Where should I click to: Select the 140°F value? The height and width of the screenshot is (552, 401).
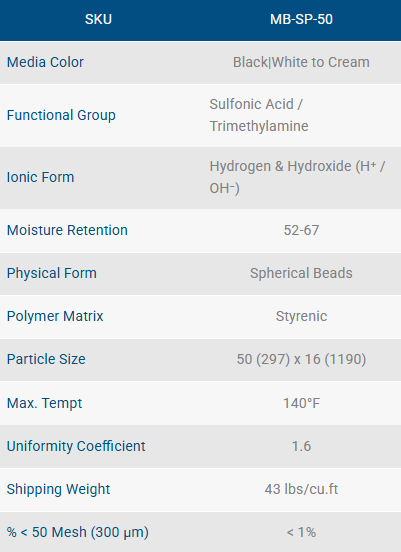pos(301,403)
